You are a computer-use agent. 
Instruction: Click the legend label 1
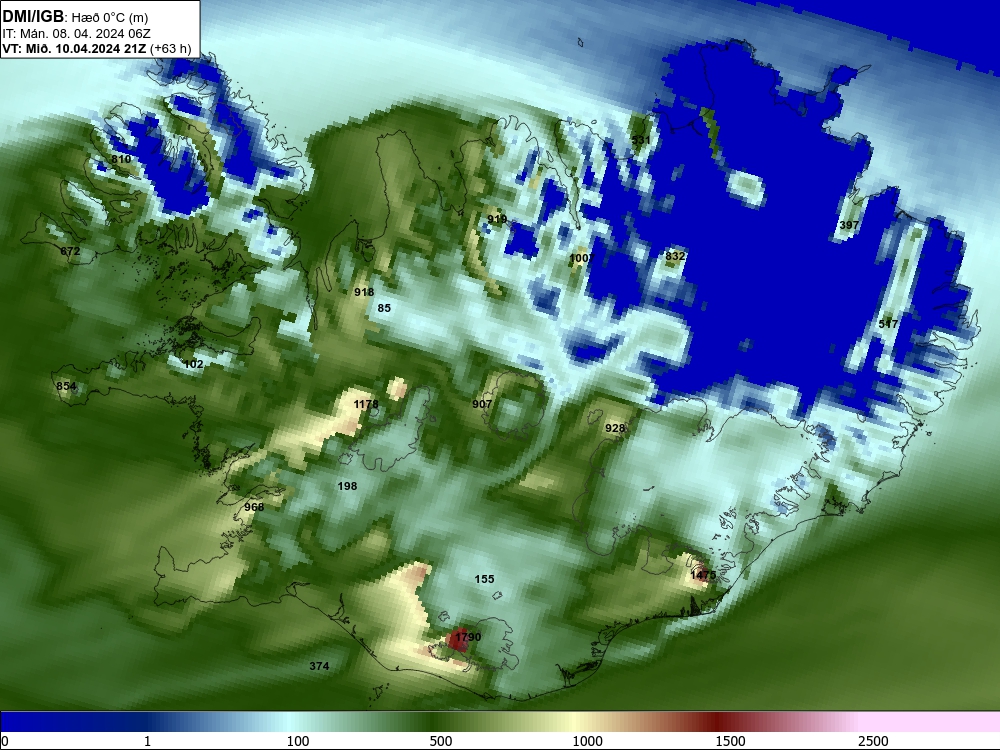(147, 741)
